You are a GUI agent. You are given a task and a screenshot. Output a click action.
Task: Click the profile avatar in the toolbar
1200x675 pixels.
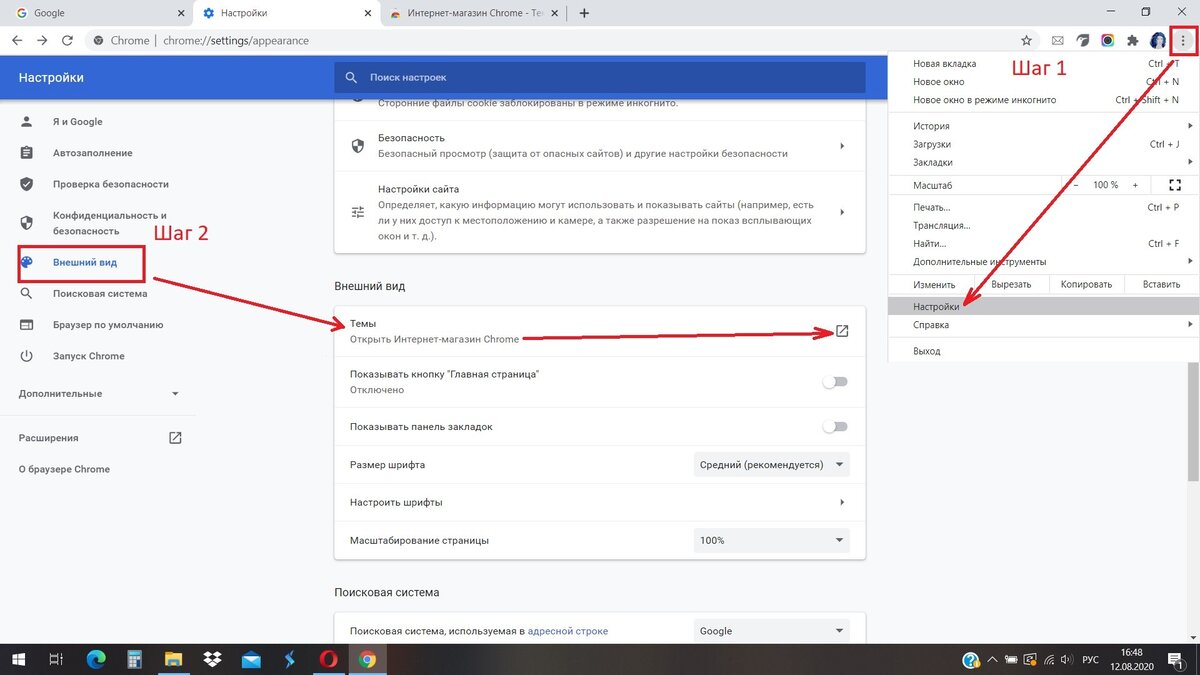[x=1157, y=40]
